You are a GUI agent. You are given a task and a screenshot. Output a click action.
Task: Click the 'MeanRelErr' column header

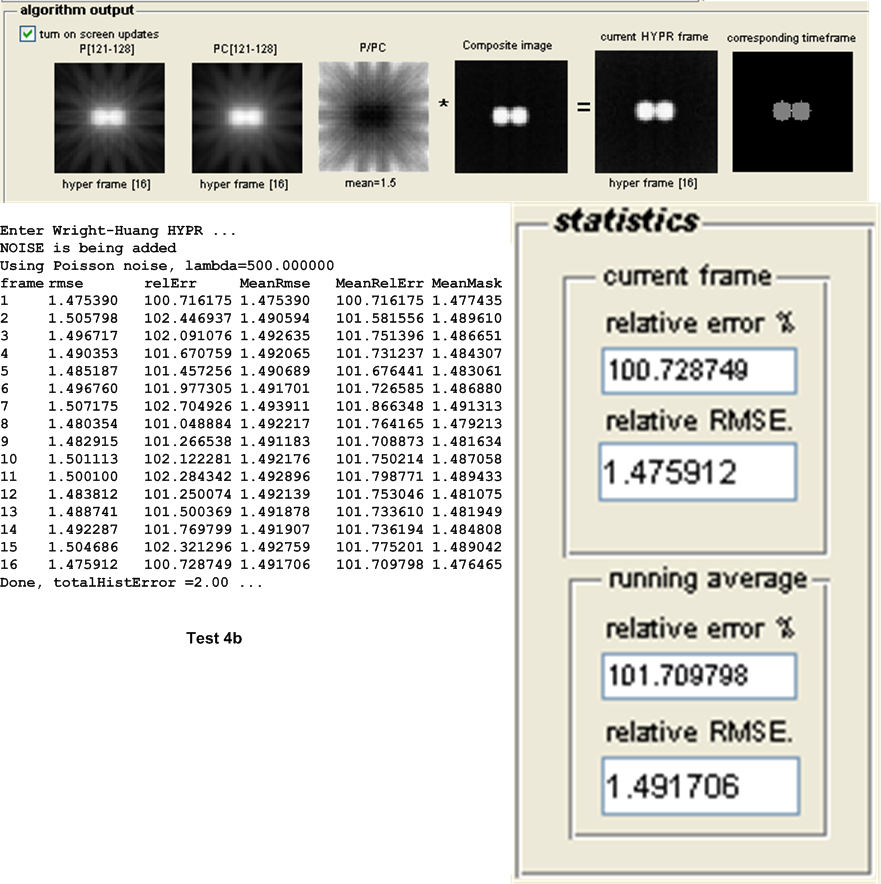[376, 283]
